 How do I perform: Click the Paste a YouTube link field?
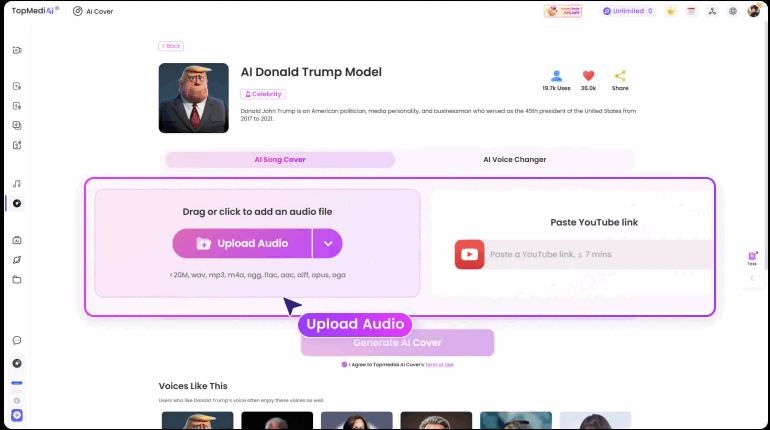click(599, 254)
